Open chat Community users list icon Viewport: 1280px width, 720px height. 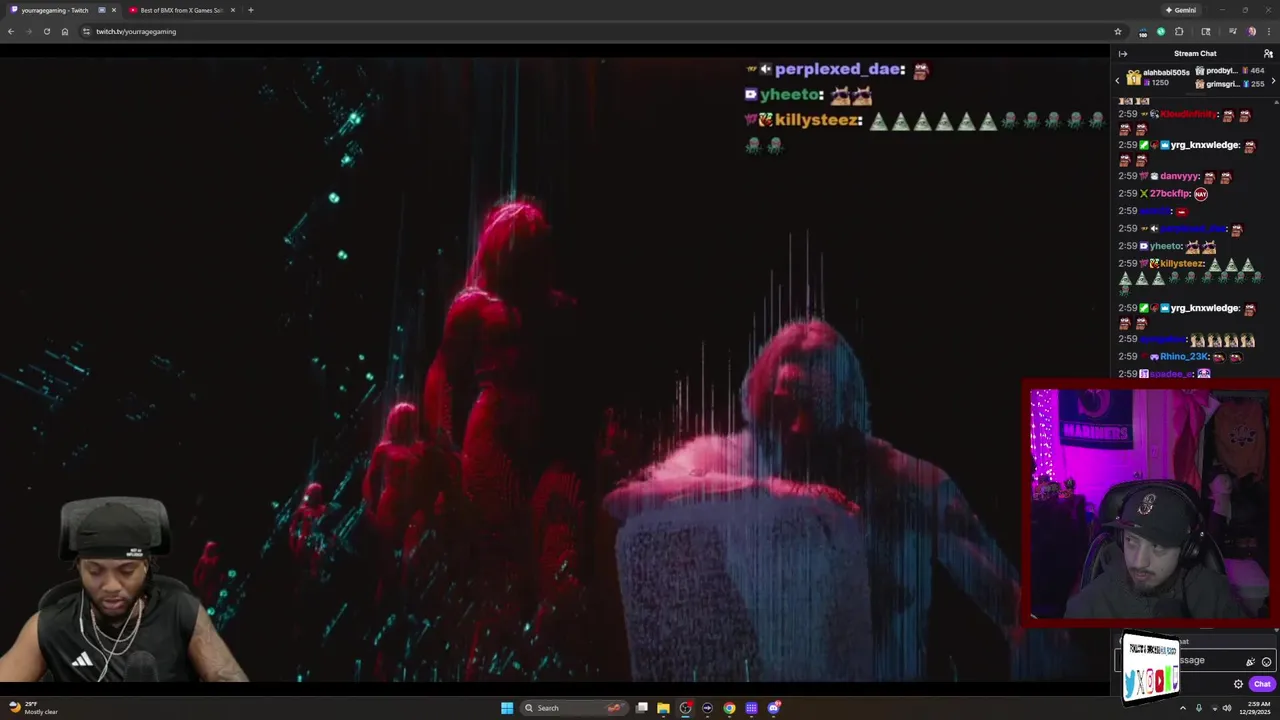pyautogui.click(x=1268, y=54)
